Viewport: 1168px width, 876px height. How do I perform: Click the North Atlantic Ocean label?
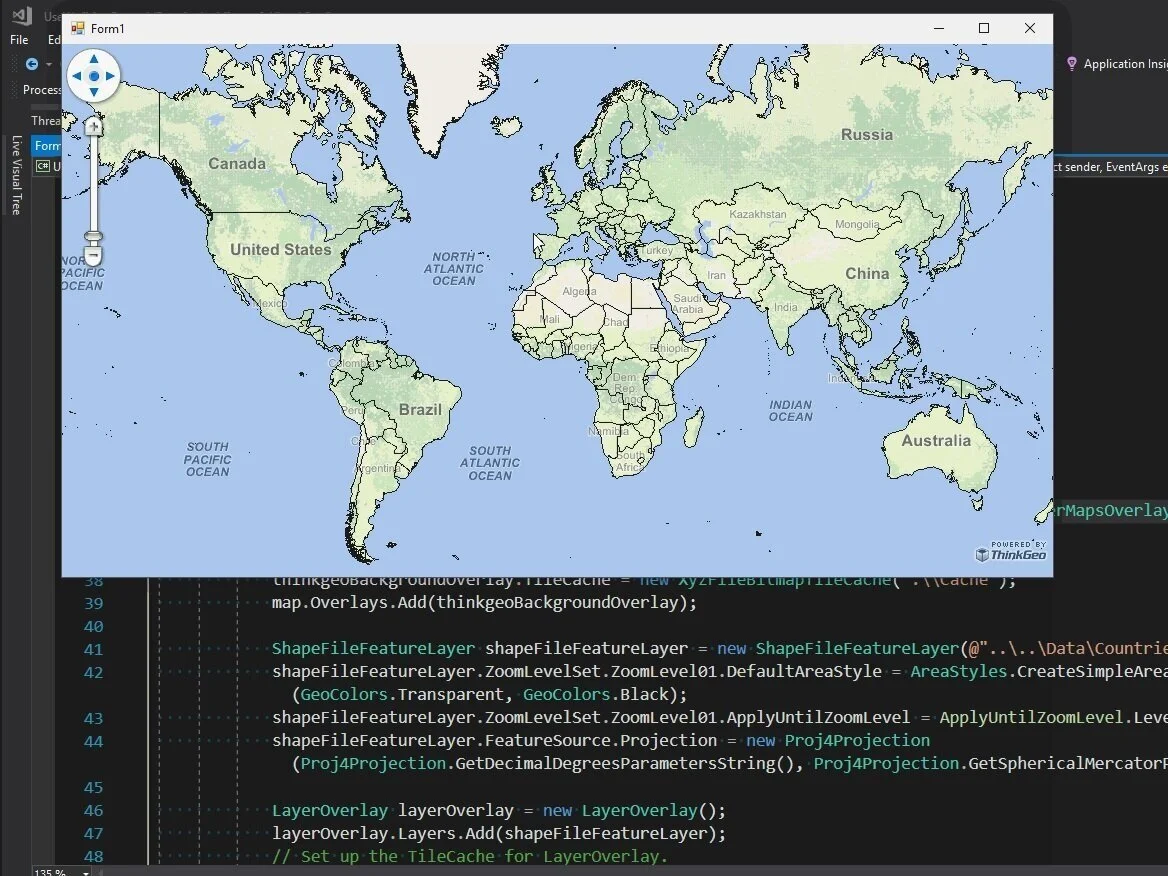click(454, 268)
